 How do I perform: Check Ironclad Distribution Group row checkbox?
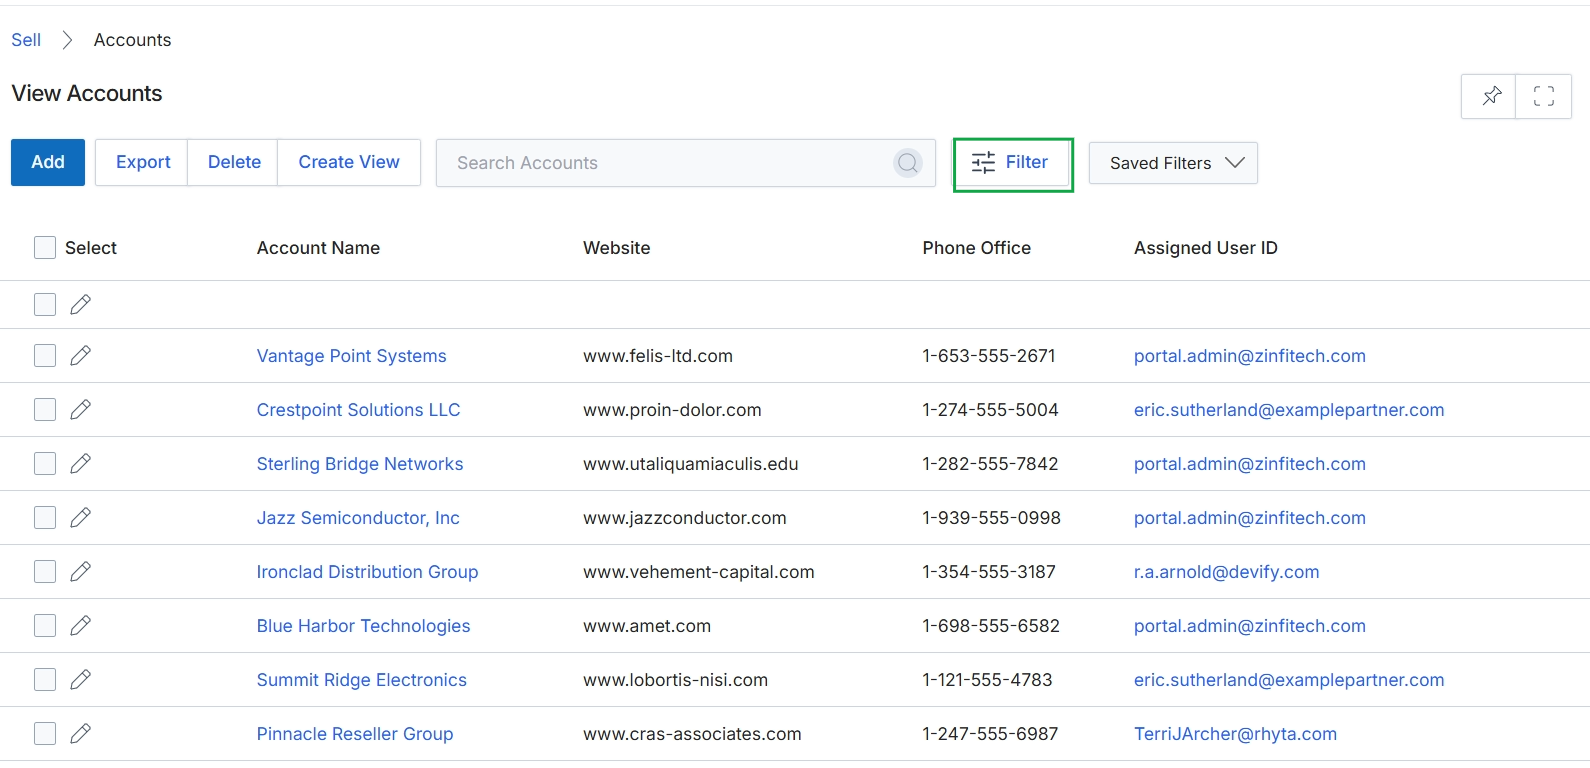point(45,571)
